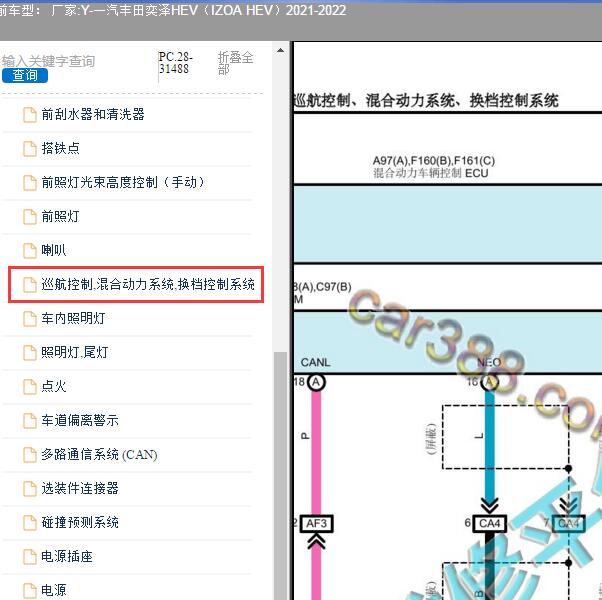The height and width of the screenshot is (600, 602).
Task: Open the 电源插座 entry
Action: click(x=67, y=556)
